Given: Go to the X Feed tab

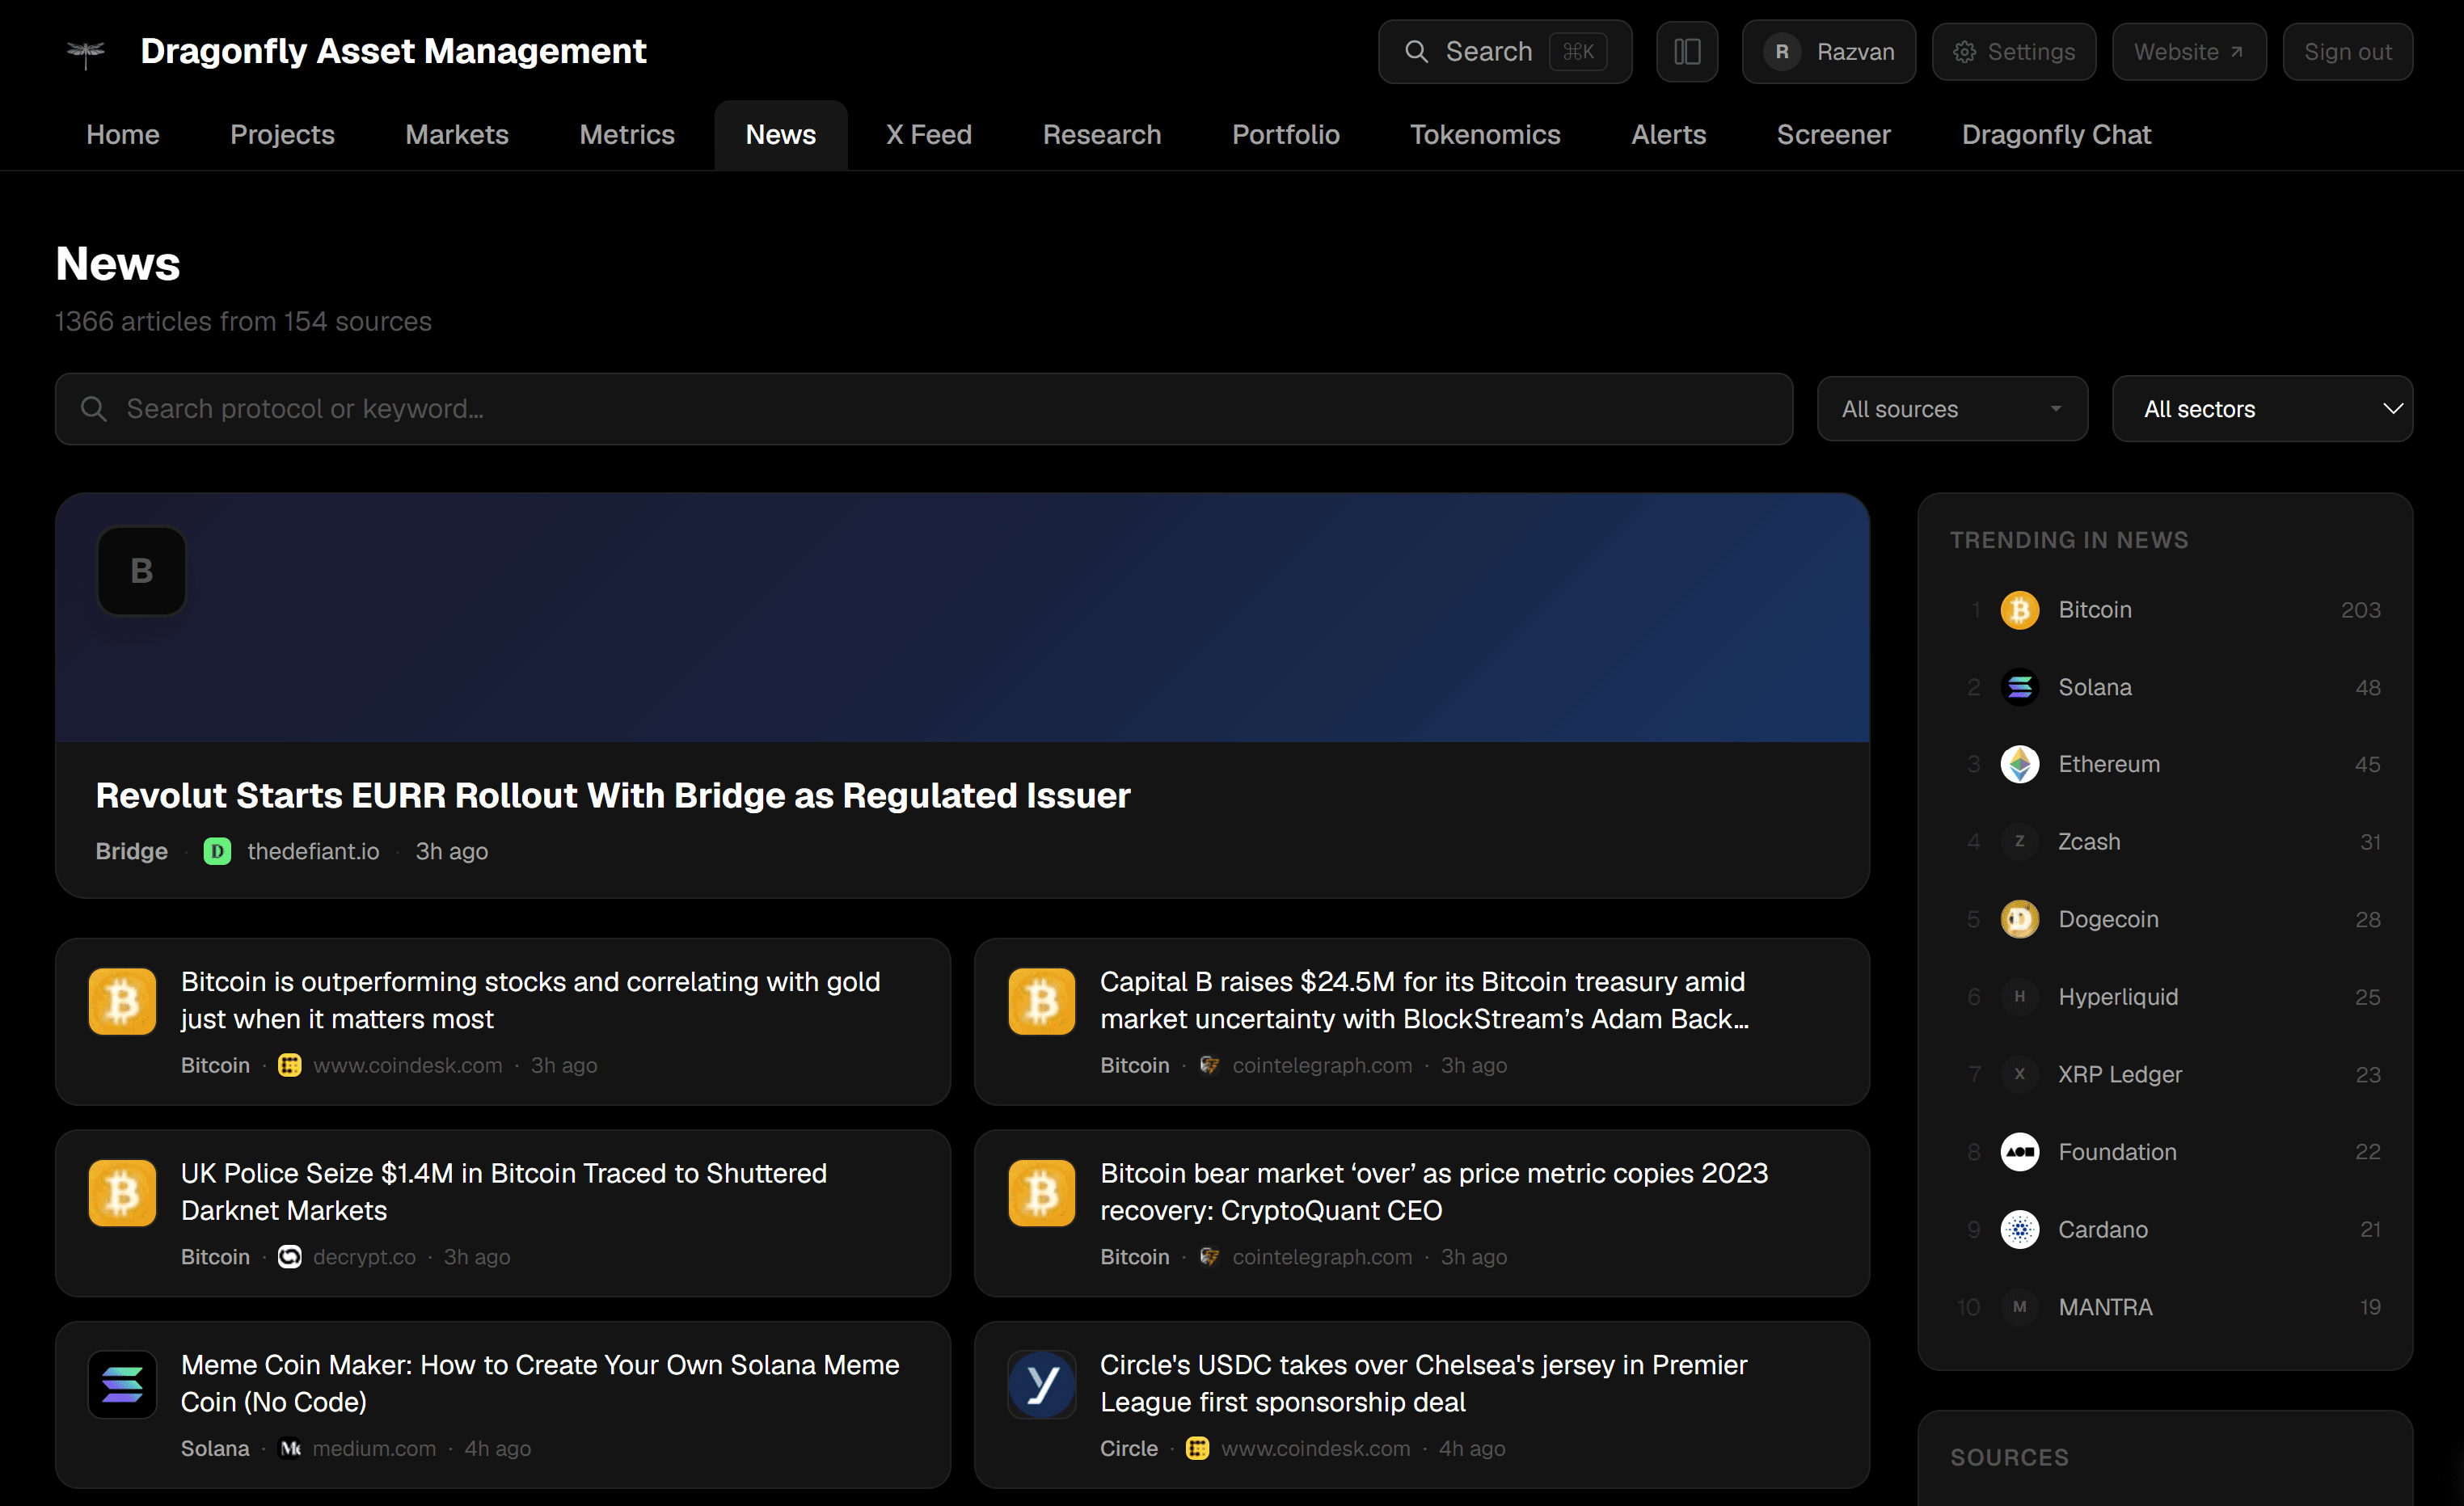Looking at the screenshot, I should click(x=928, y=135).
